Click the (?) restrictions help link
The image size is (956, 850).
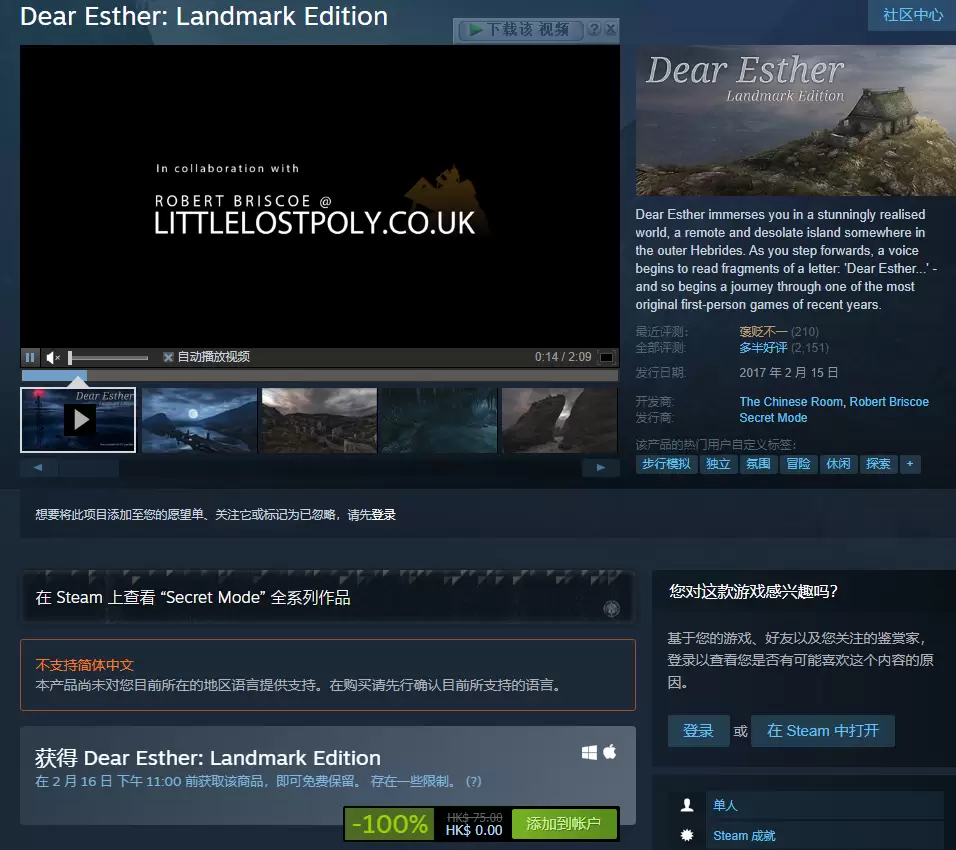click(x=473, y=781)
